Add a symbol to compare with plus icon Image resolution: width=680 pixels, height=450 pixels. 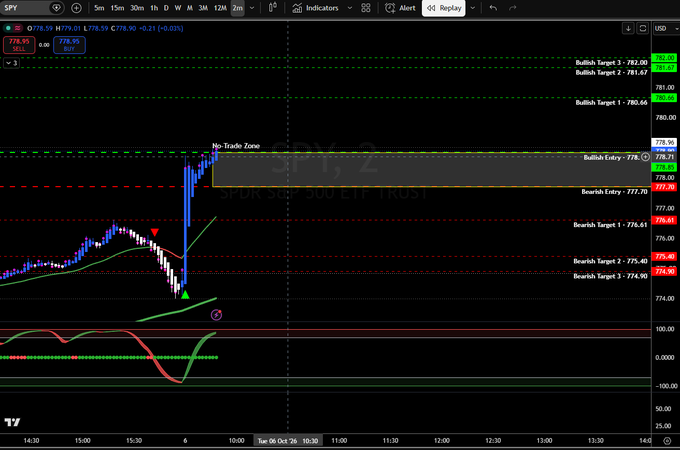76,8
